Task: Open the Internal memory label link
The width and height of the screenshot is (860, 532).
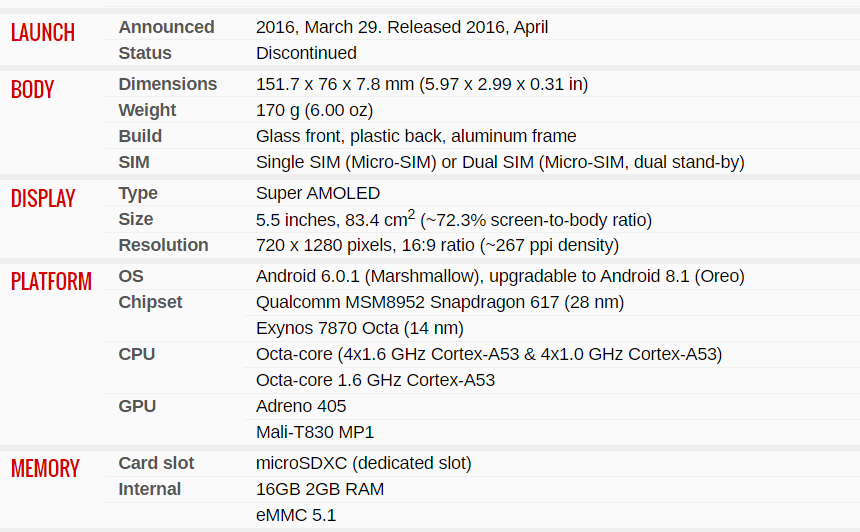Action: 150,489
